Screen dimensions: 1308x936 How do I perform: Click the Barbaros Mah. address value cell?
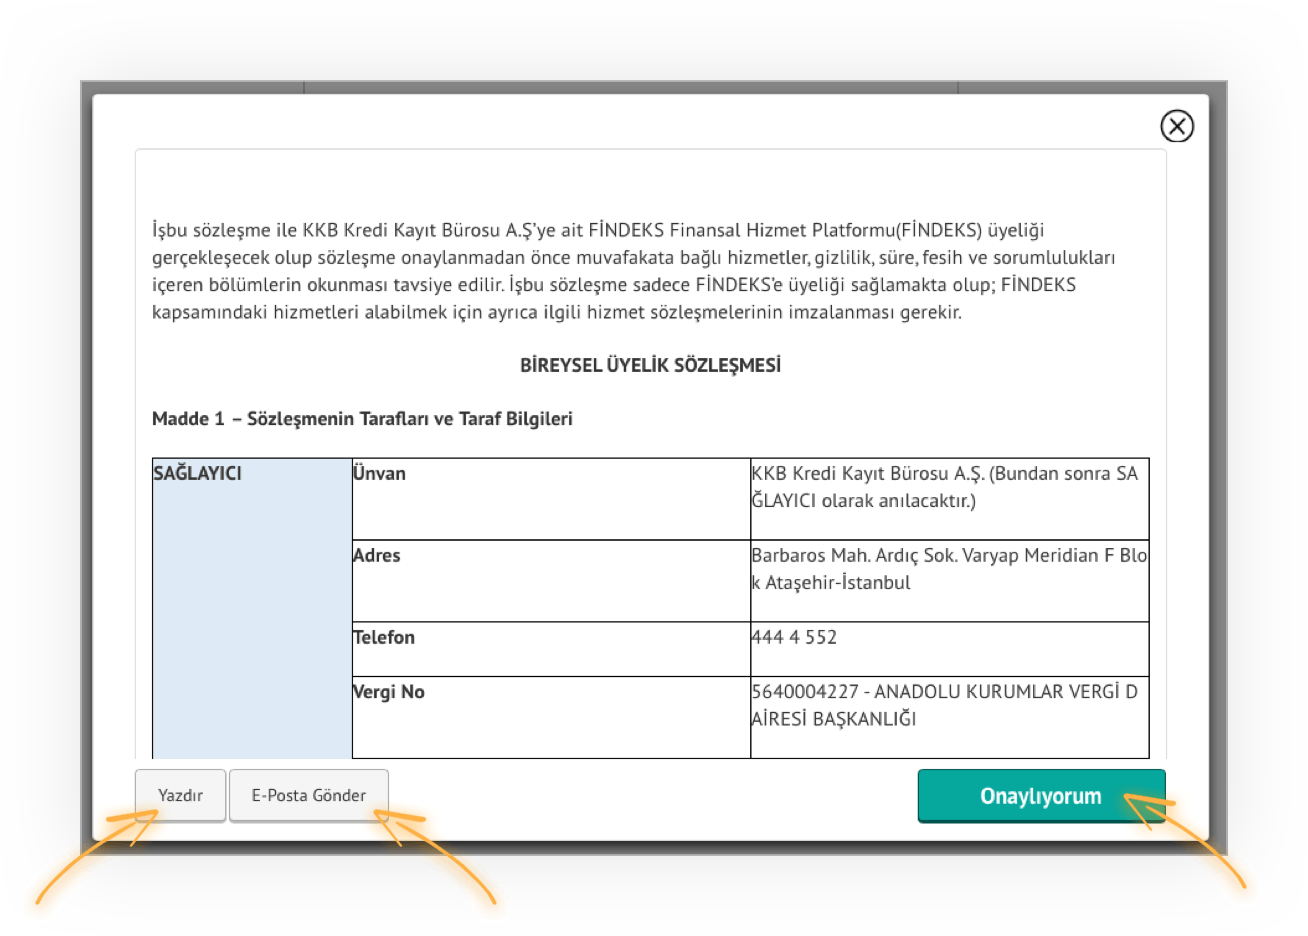point(949,581)
